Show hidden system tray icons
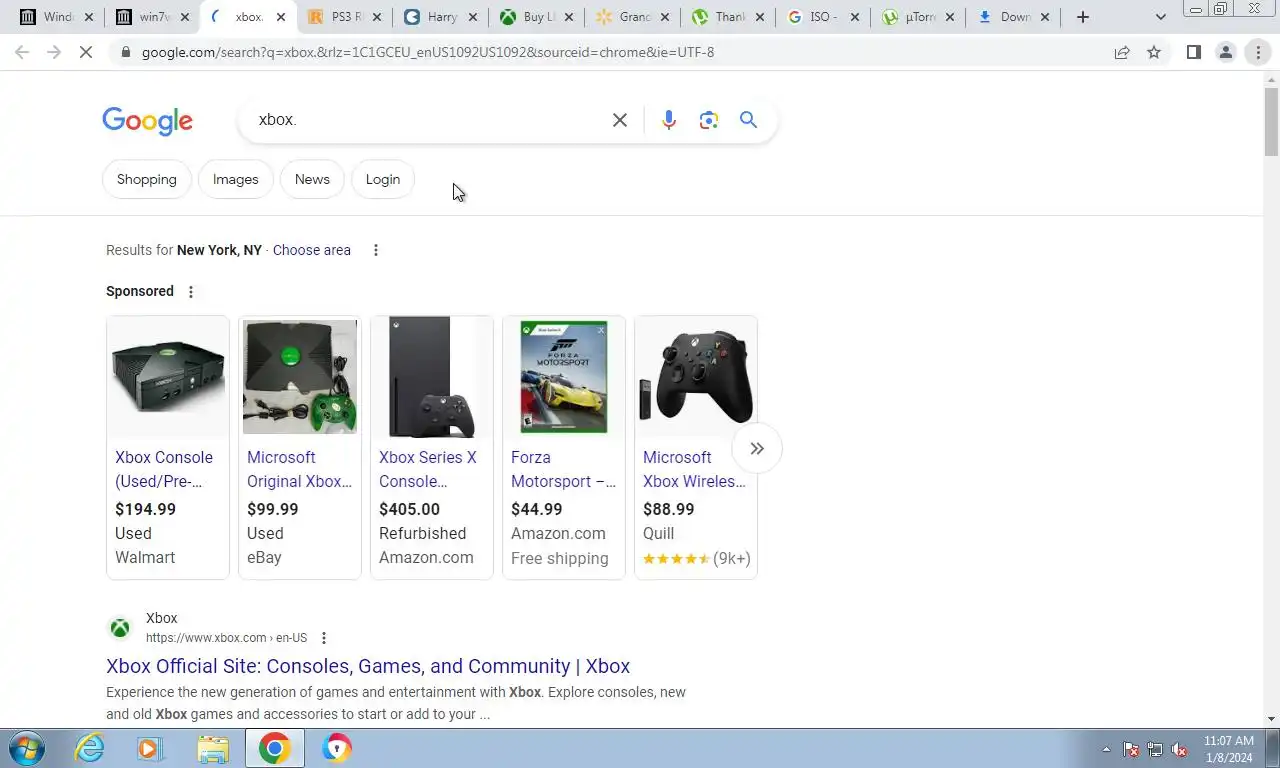Image resolution: width=1280 pixels, height=768 pixels. click(x=1106, y=749)
